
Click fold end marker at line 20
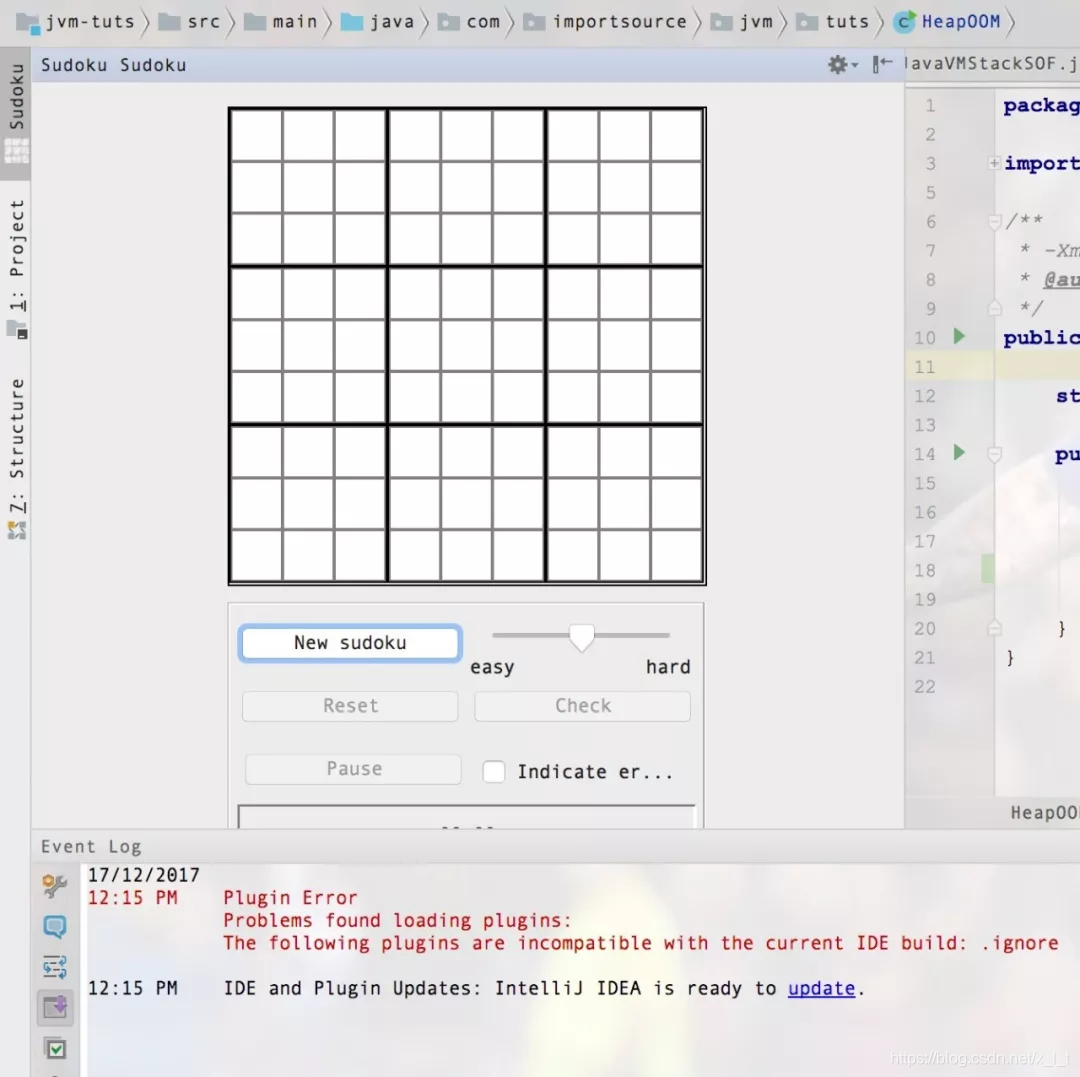coord(994,628)
